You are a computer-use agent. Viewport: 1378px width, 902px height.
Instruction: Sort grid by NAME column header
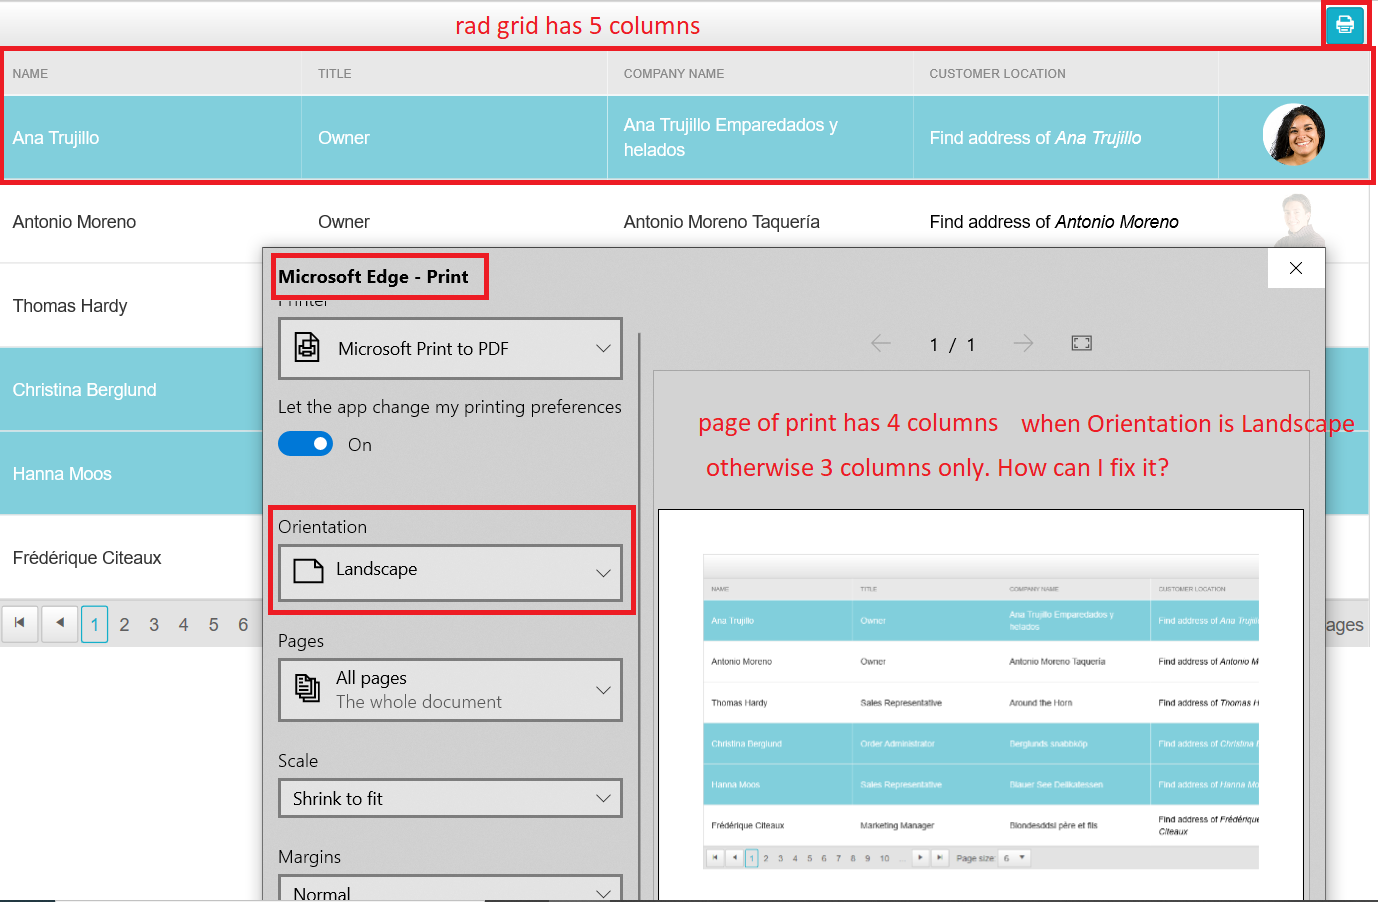30,74
